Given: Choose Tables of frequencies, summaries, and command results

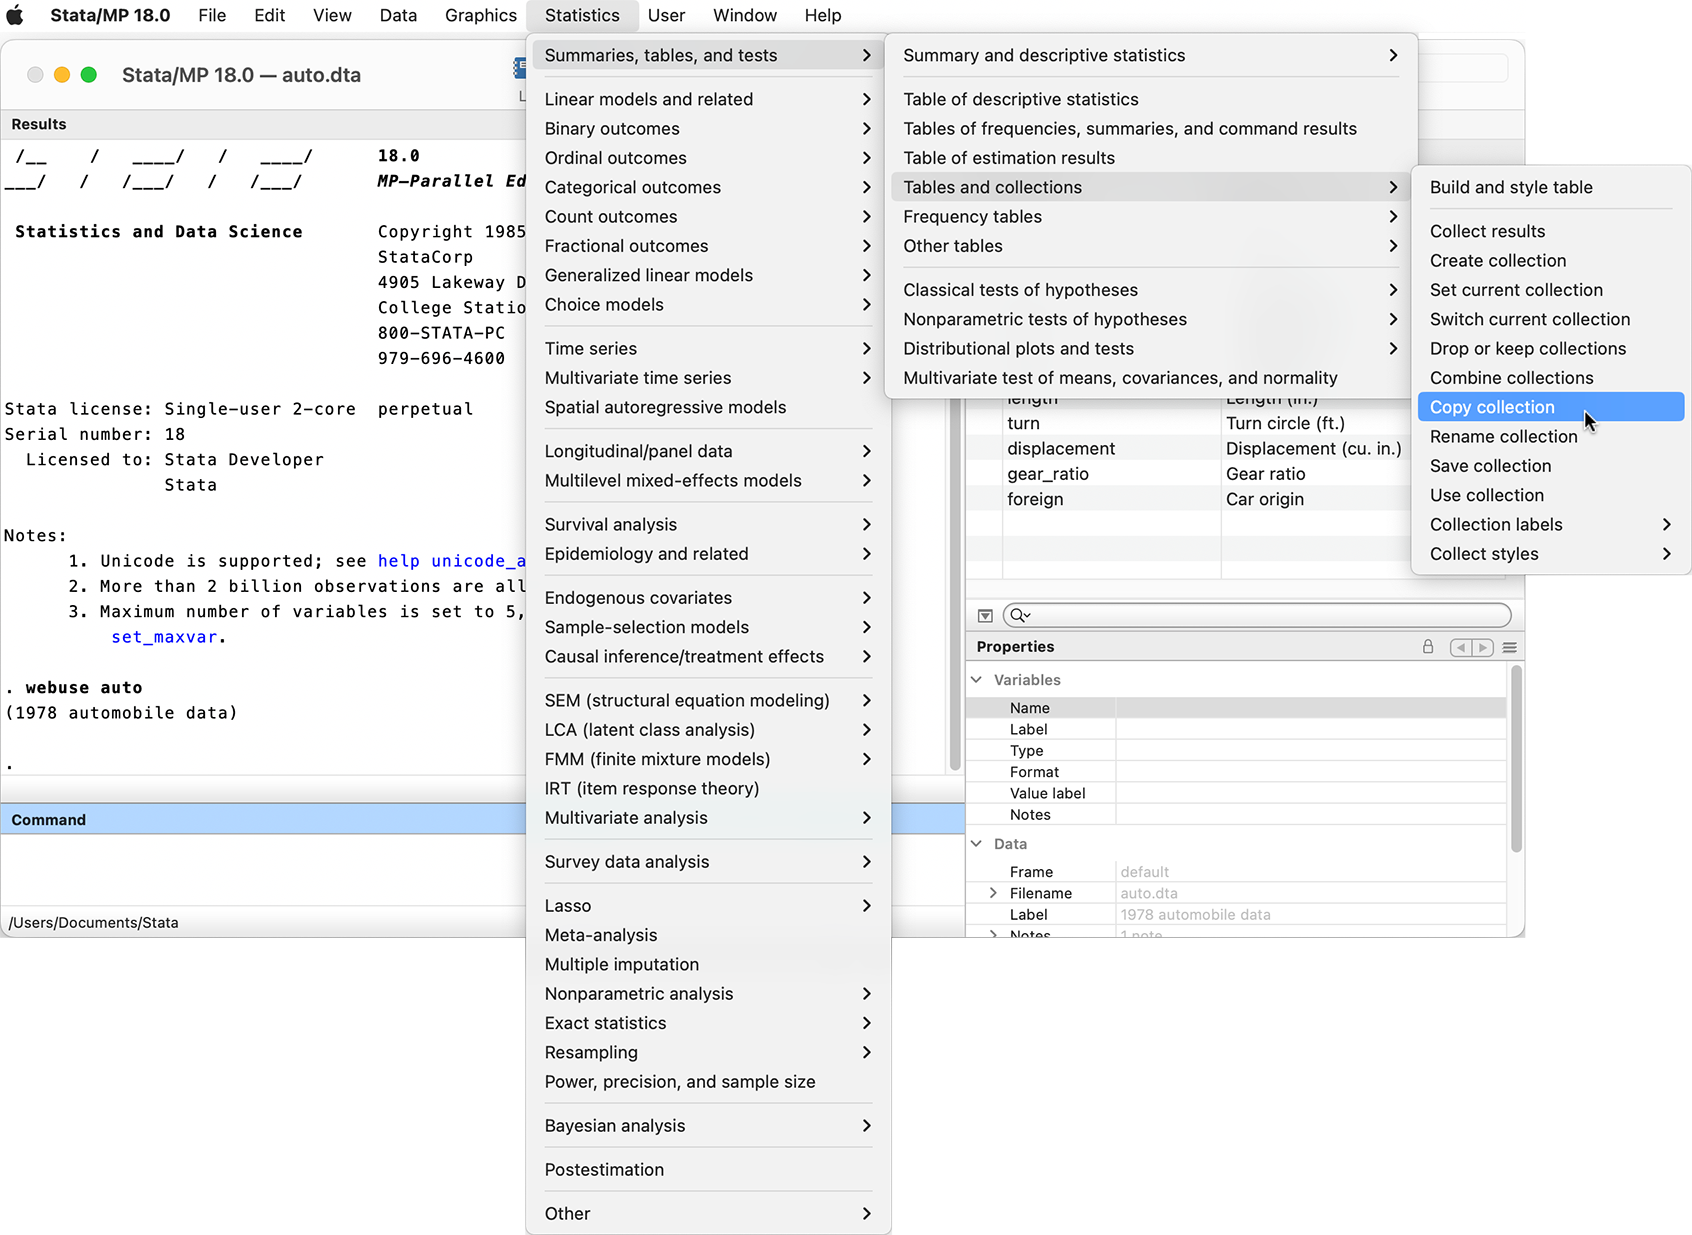Looking at the screenshot, I should pos(1151,129).
